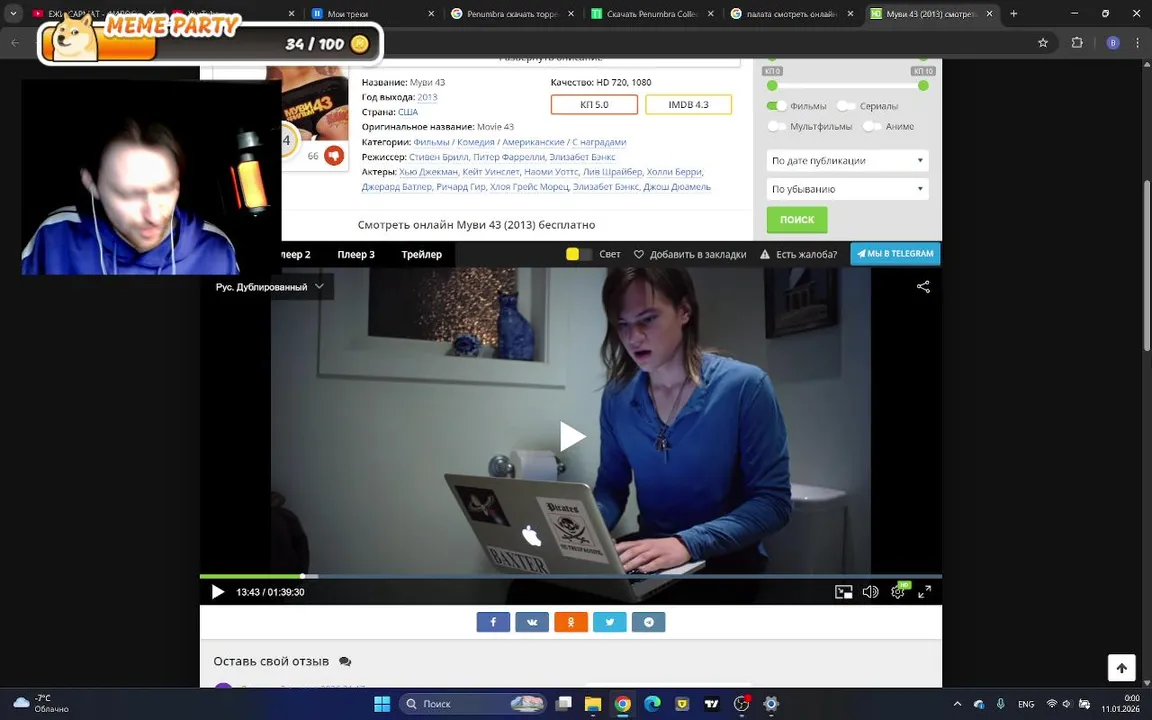
Task: Share on Odnoklassniki orange button
Action: tap(571, 622)
